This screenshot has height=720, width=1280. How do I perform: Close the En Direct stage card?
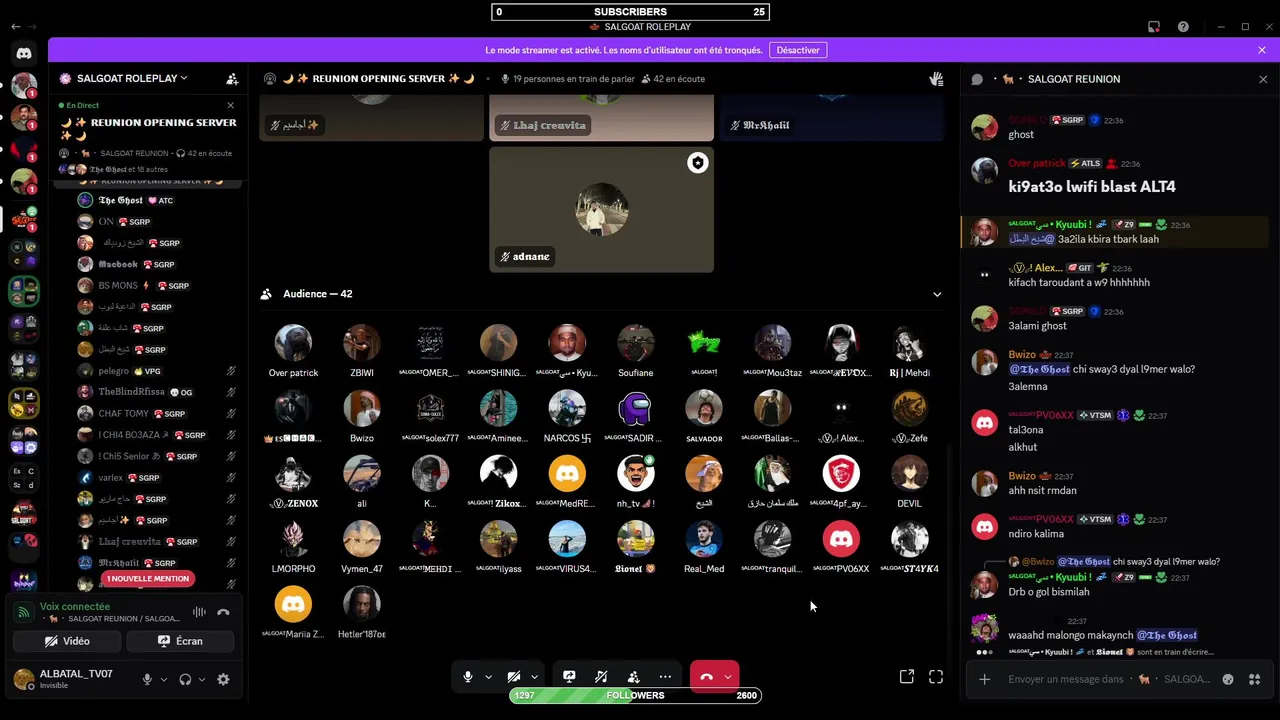pyautogui.click(x=231, y=105)
